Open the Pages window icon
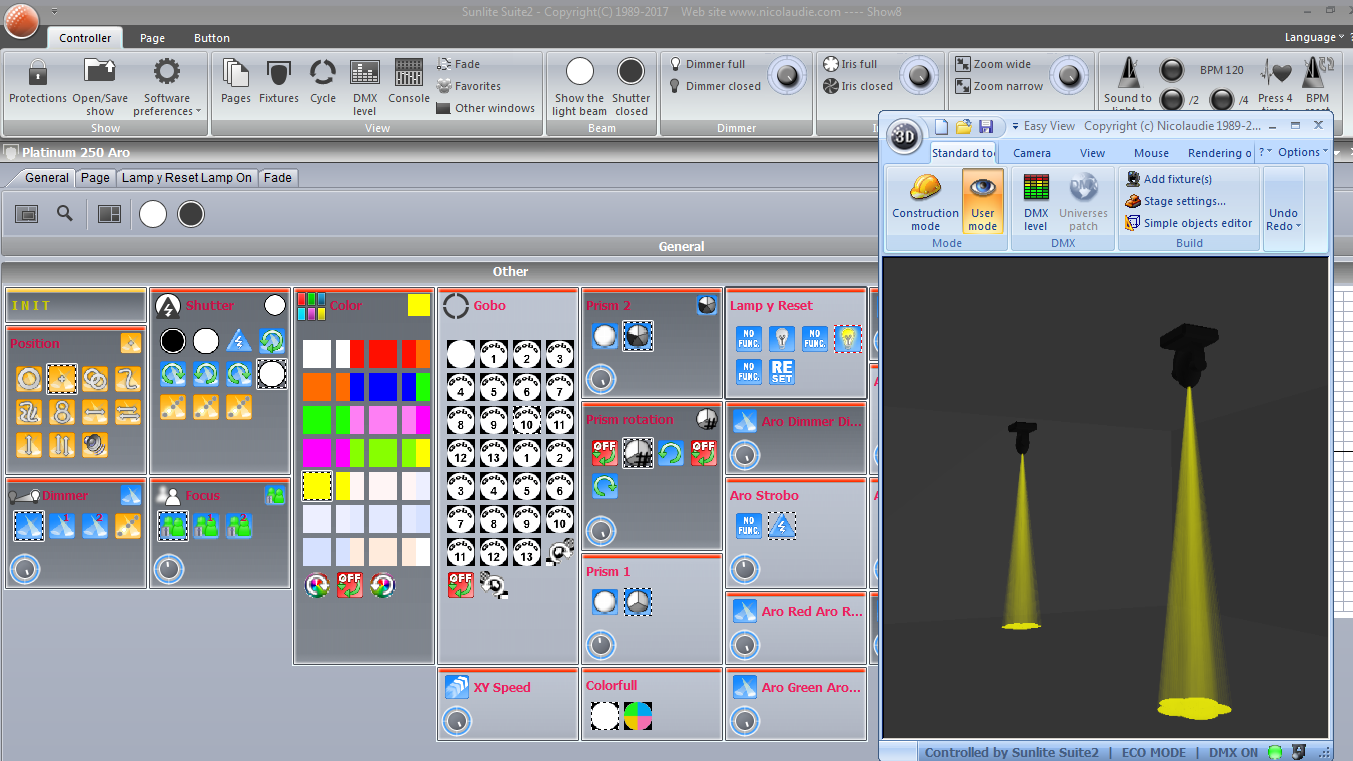 236,73
